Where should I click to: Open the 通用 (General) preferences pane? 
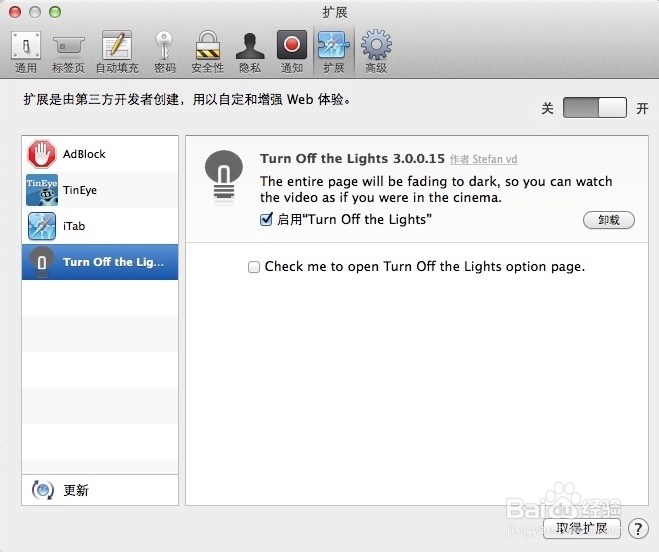(26, 52)
